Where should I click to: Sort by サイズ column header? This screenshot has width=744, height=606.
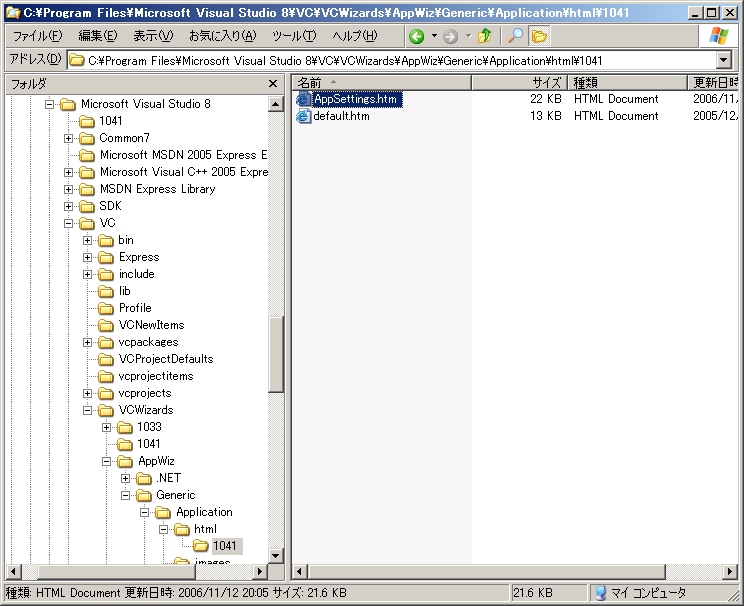(520, 83)
